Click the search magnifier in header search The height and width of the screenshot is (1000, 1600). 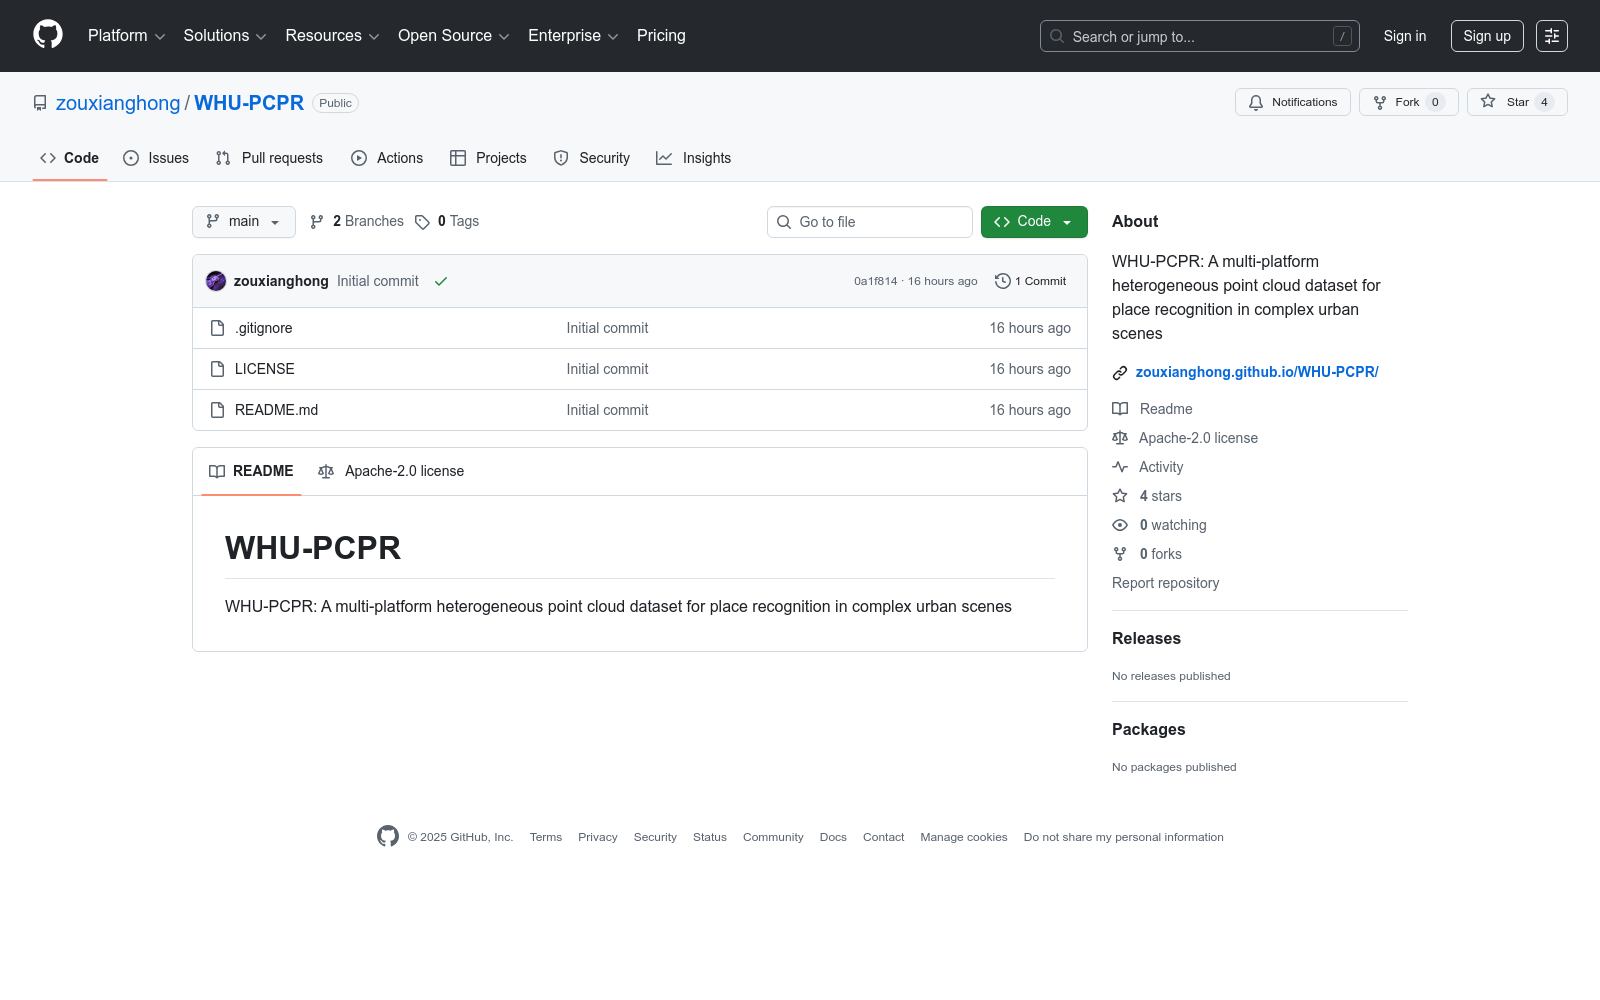1057,36
